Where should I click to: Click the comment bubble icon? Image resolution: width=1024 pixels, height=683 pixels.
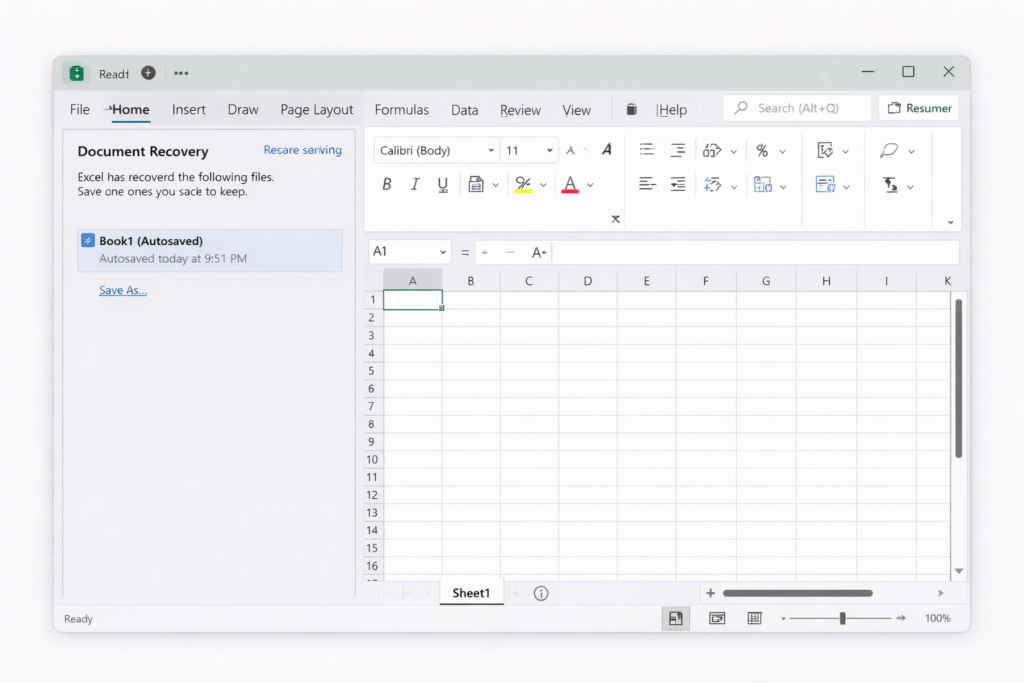(x=888, y=151)
